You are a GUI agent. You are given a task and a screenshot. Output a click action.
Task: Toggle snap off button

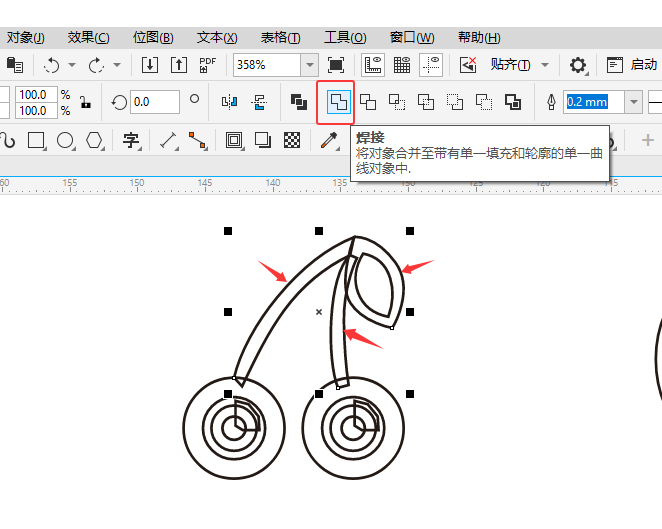click(x=468, y=65)
